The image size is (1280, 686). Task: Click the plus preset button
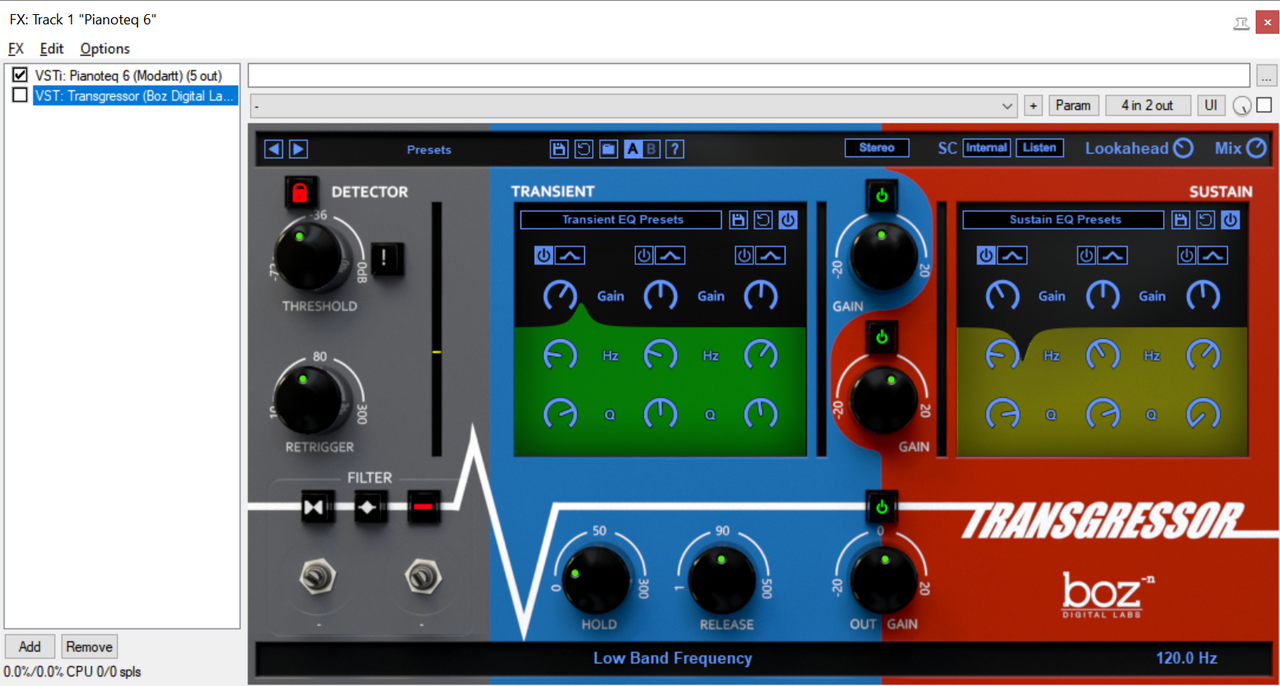point(1033,105)
